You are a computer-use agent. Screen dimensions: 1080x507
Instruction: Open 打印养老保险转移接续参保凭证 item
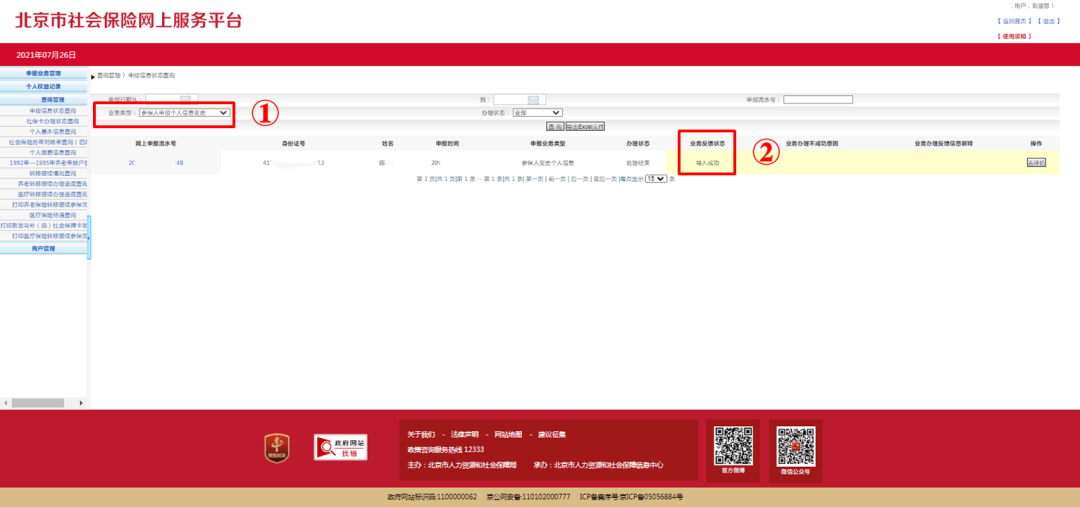point(51,205)
